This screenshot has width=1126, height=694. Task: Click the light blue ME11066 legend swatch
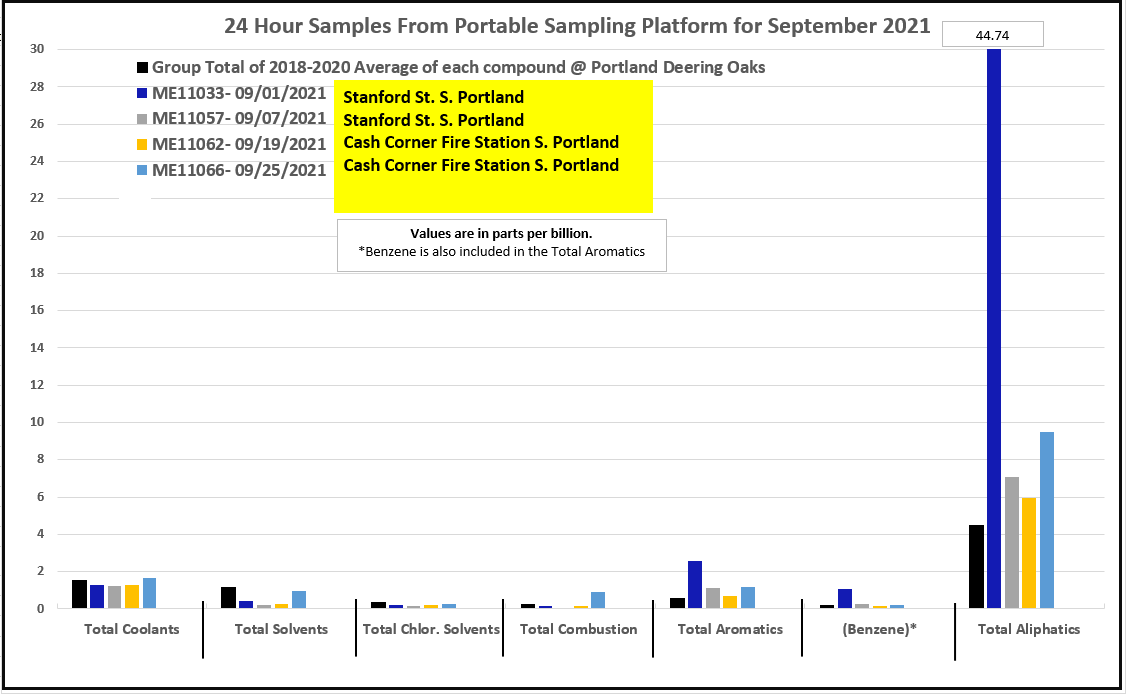tap(143, 171)
